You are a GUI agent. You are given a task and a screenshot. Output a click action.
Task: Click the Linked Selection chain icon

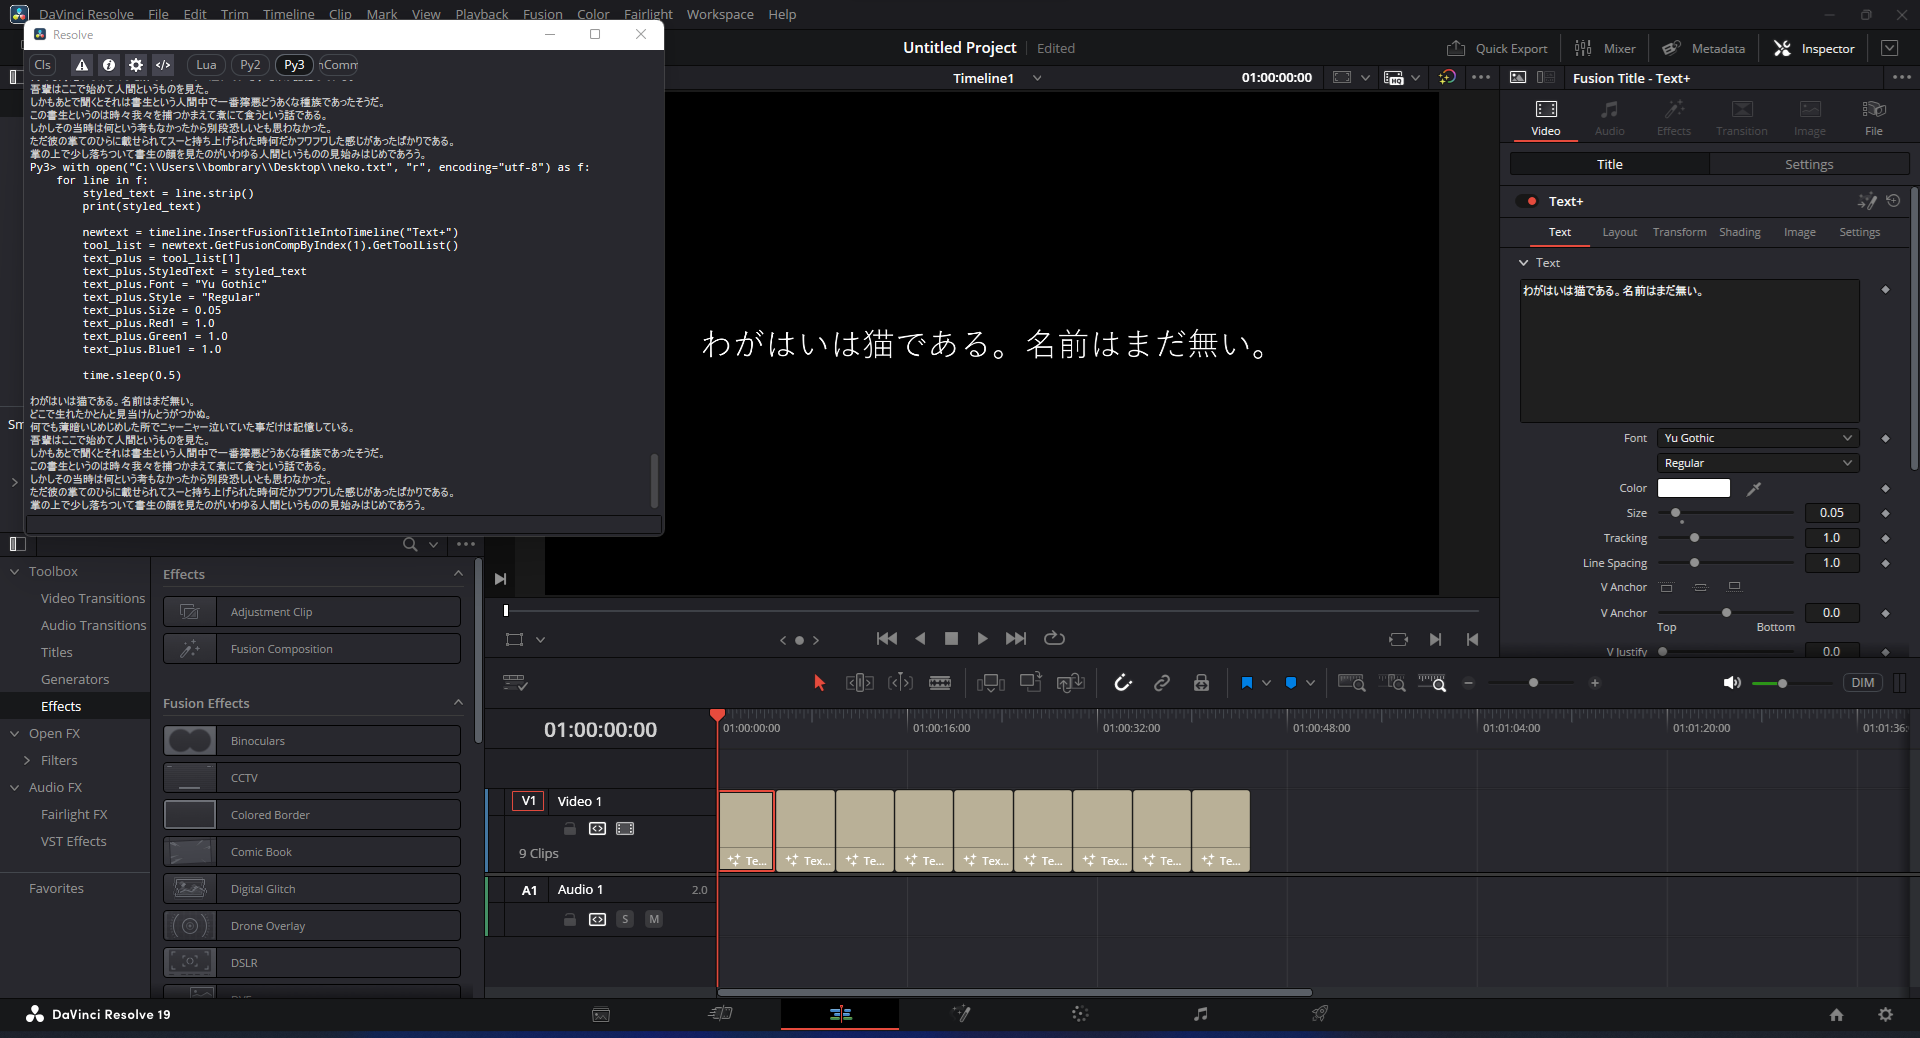(x=1162, y=683)
